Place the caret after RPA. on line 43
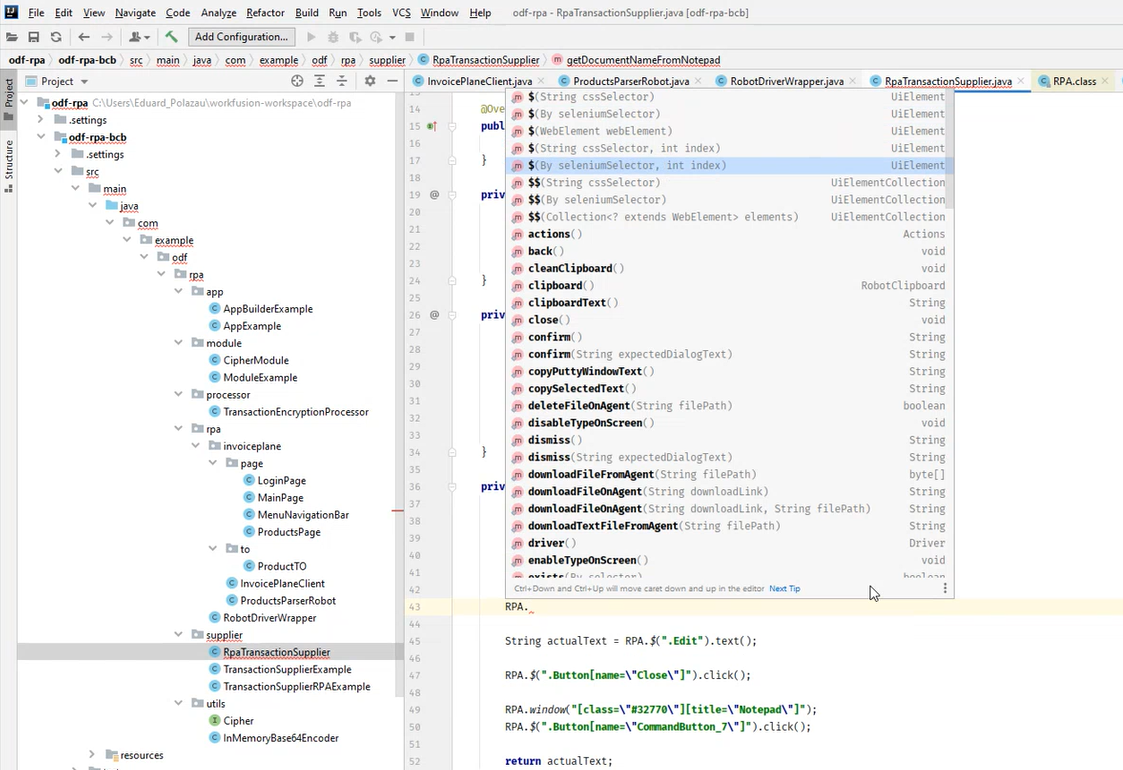 (529, 607)
